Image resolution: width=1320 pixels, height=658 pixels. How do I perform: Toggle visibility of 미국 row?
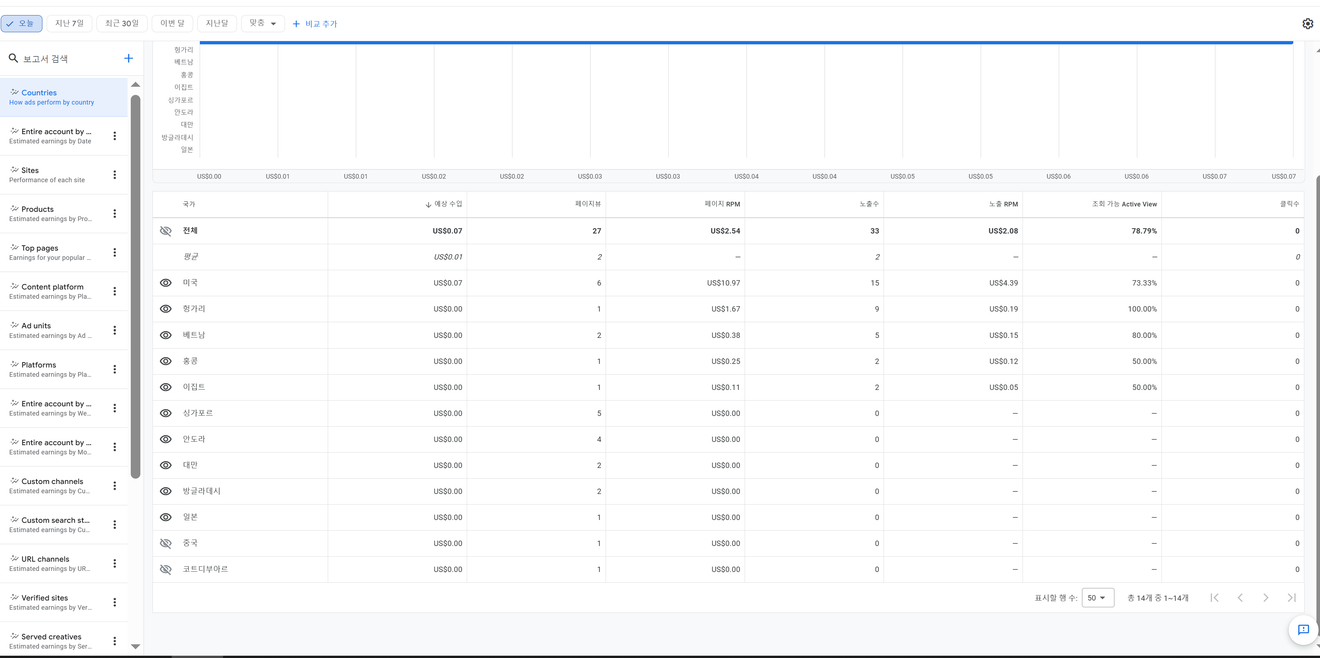click(166, 283)
